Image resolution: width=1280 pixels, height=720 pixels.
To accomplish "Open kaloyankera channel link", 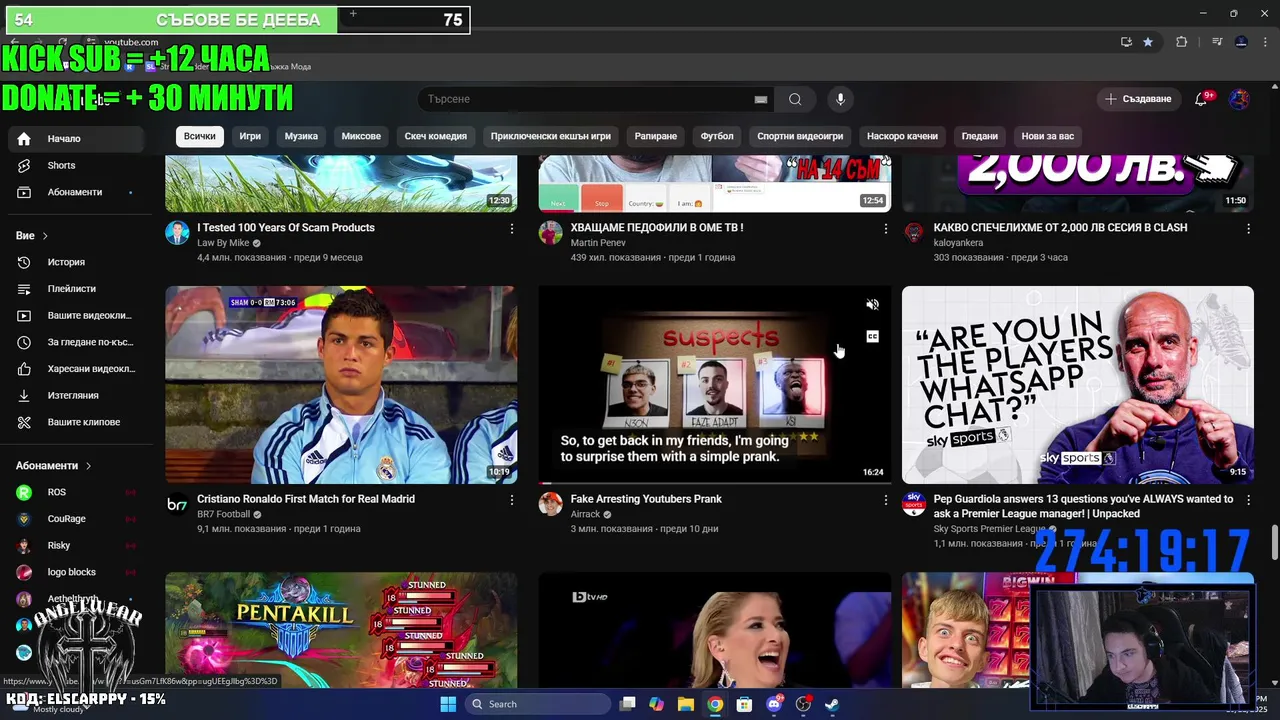I will coord(958,243).
